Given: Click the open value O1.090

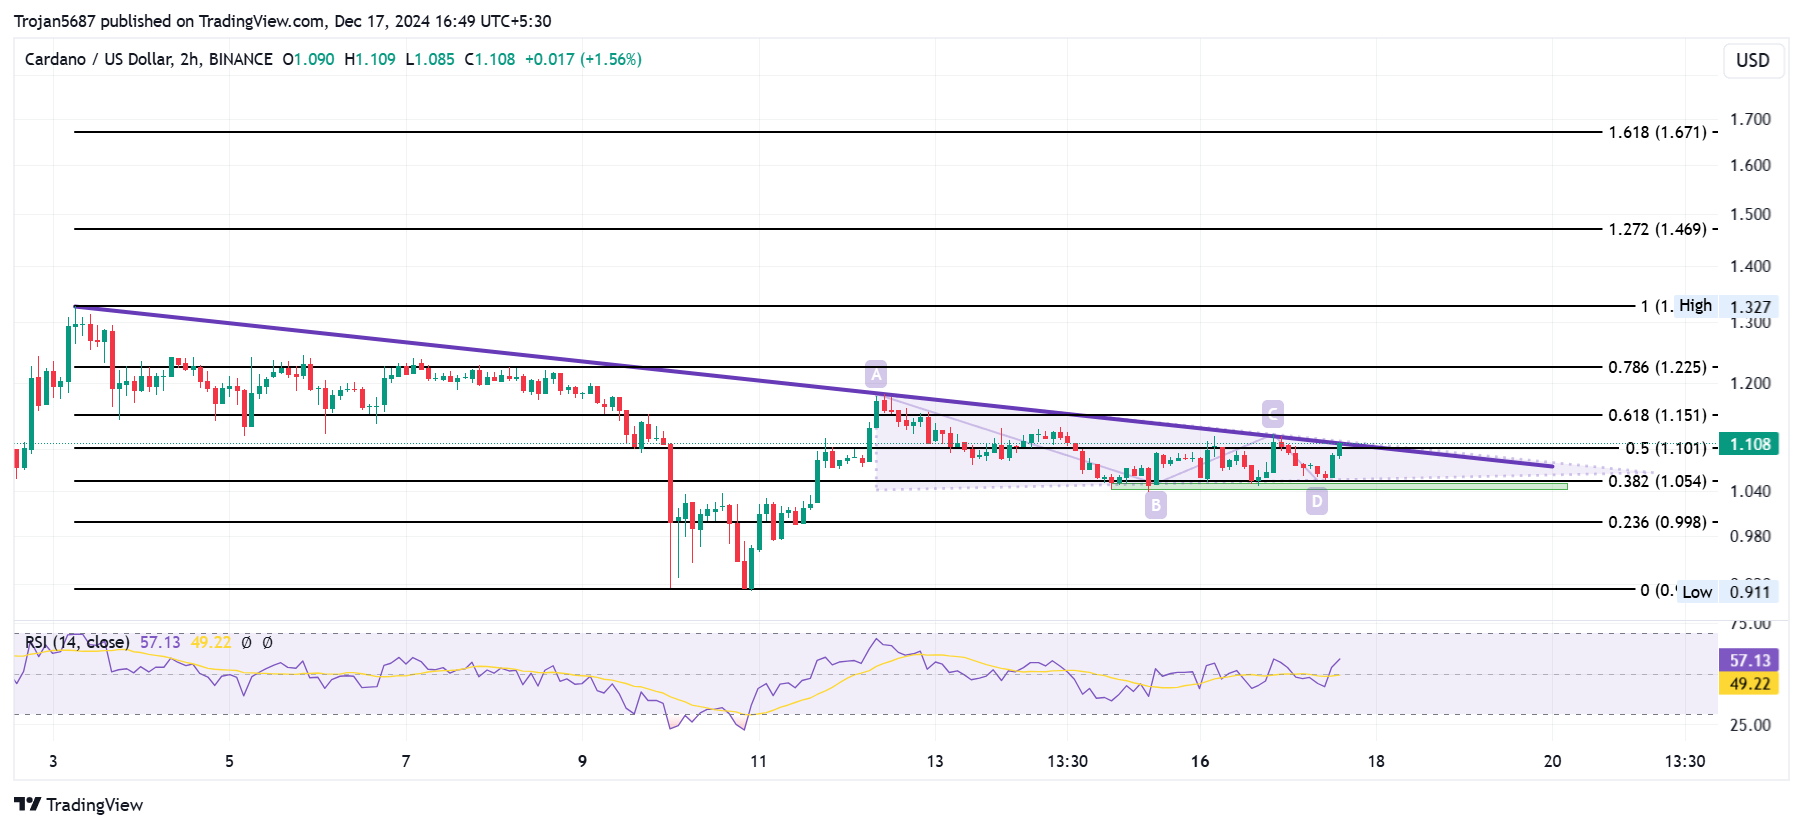Looking at the screenshot, I should 308,59.
